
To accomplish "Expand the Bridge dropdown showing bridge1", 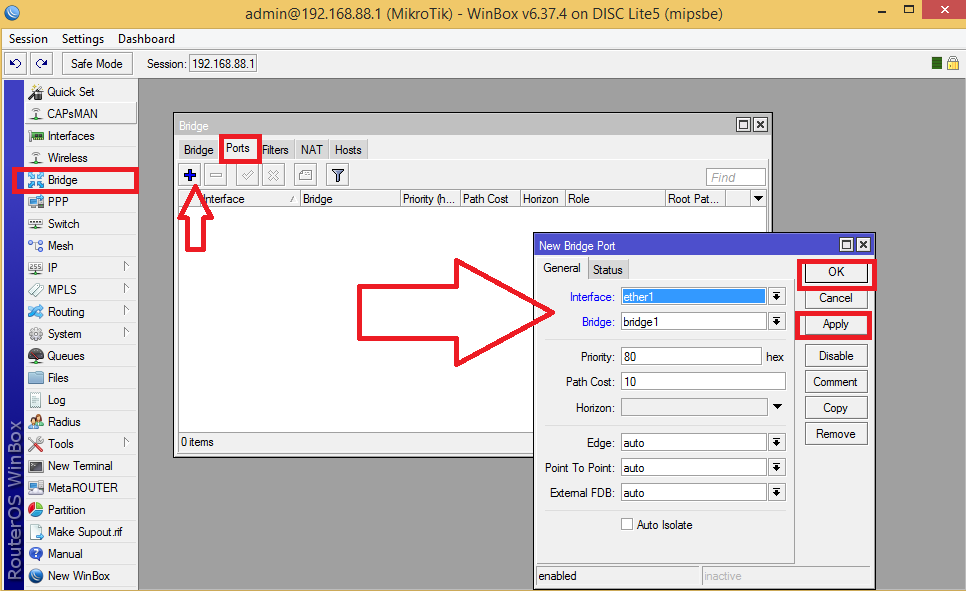I will click(776, 322).
